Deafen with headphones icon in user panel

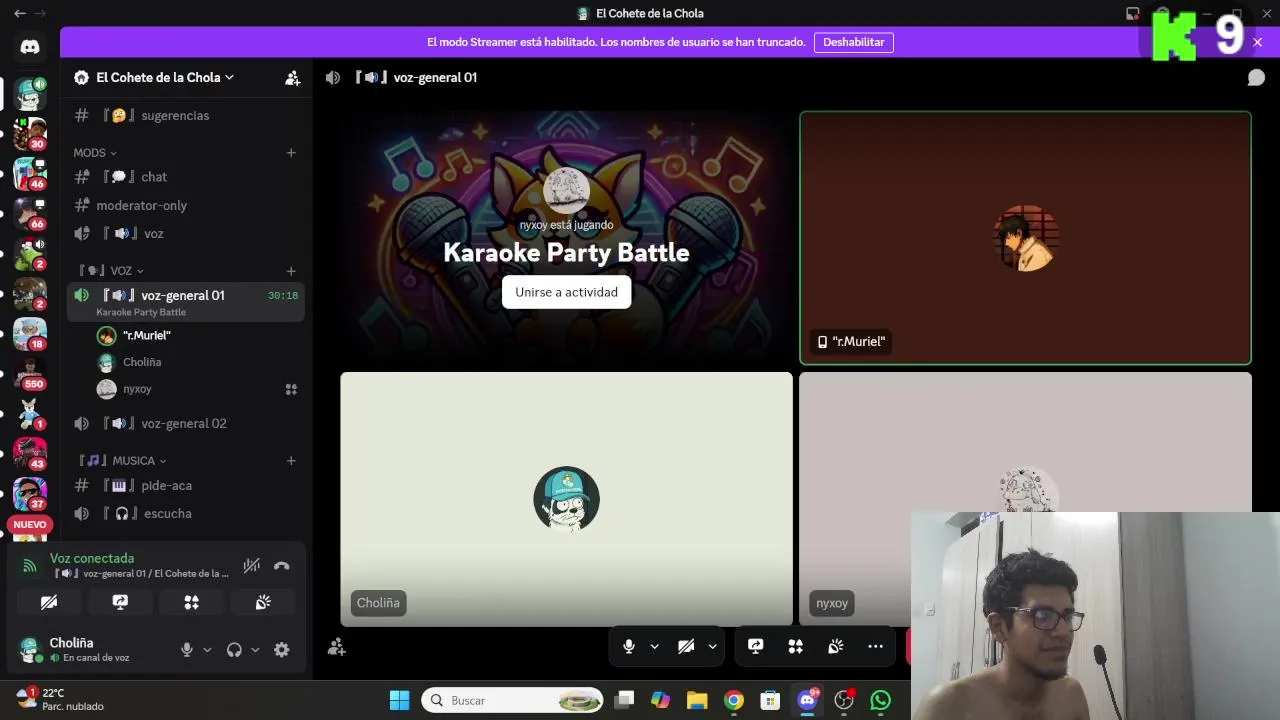coord(234,649)
